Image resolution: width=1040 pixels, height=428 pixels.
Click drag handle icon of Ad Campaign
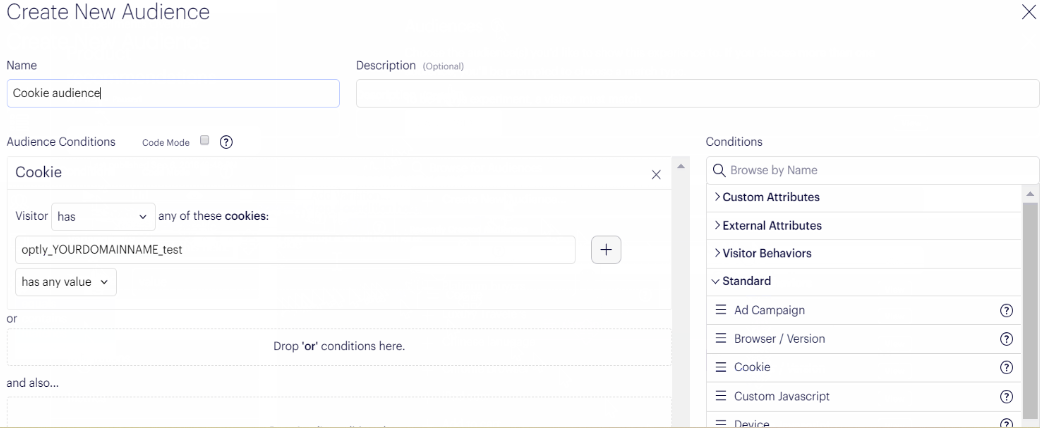tap(720, 311)
